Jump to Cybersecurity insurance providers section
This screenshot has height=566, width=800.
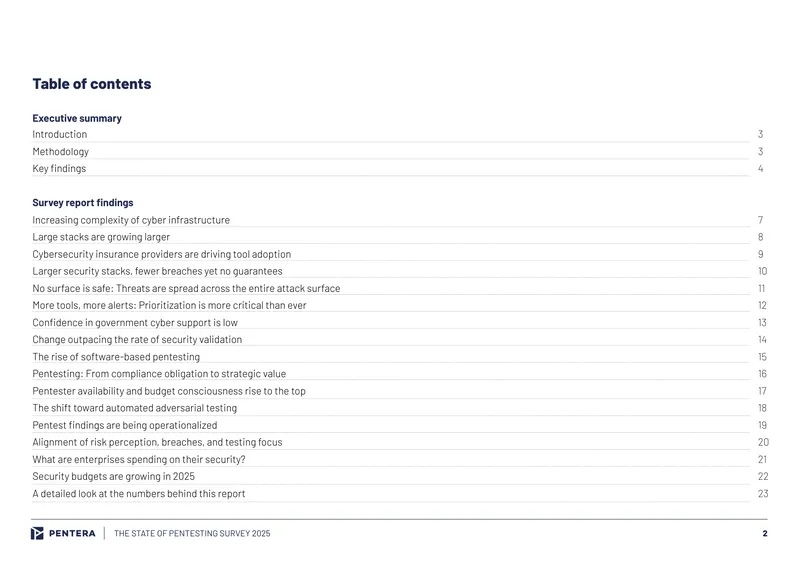pos(162,254)
